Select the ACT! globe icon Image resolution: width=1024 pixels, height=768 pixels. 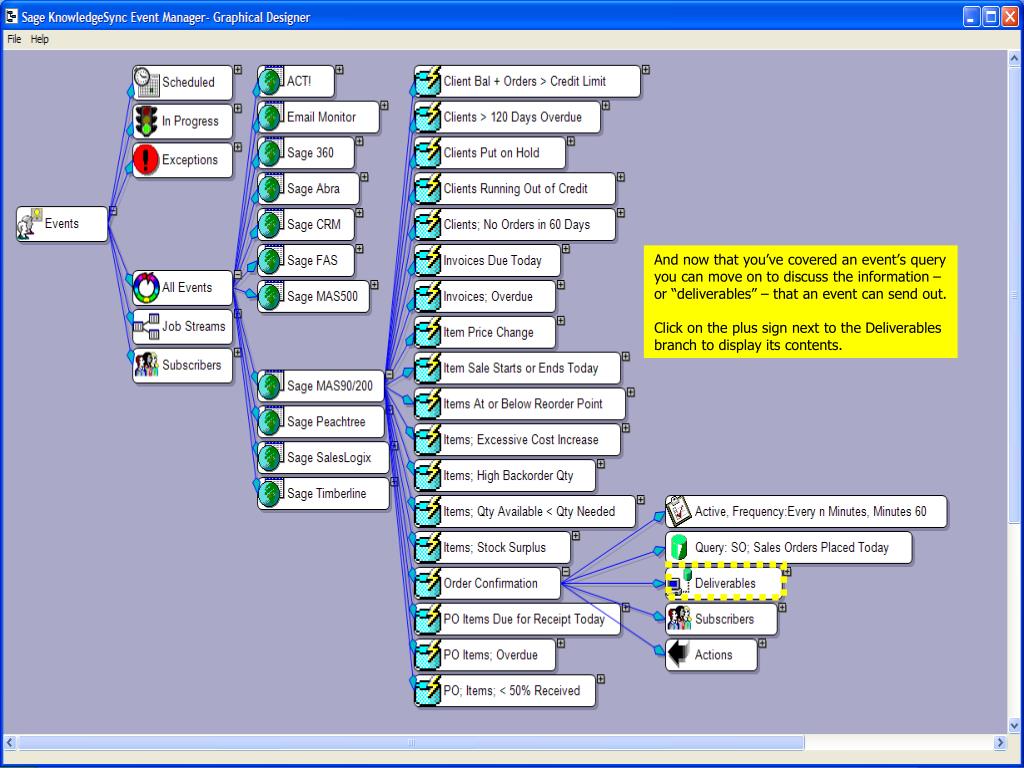tap(270, 82)
